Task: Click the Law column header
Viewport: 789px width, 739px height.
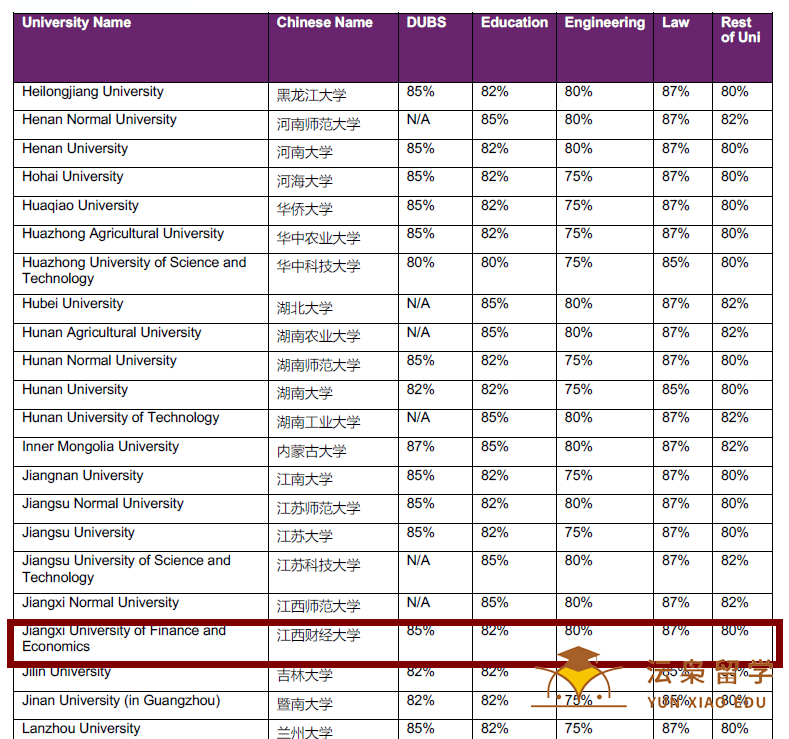Action: click(x=675, y=23)
